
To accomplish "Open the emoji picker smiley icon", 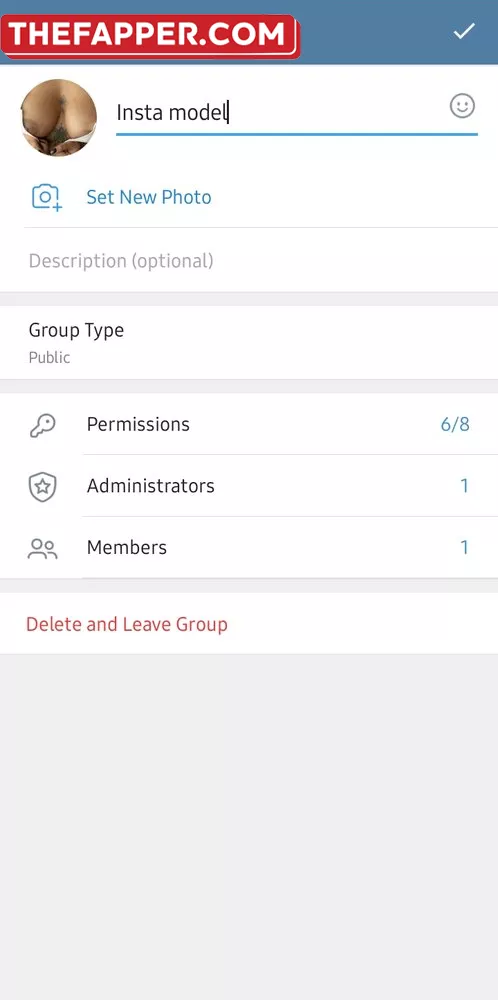I will click(462, 106).
